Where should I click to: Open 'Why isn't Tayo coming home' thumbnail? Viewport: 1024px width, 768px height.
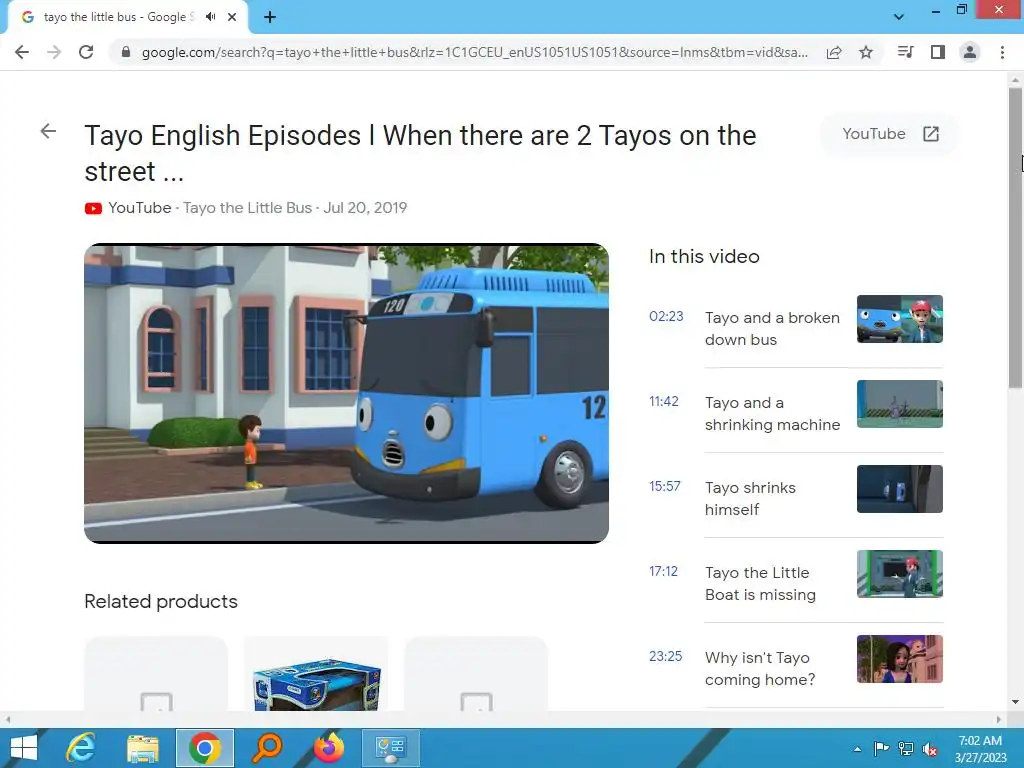[899, 658]
